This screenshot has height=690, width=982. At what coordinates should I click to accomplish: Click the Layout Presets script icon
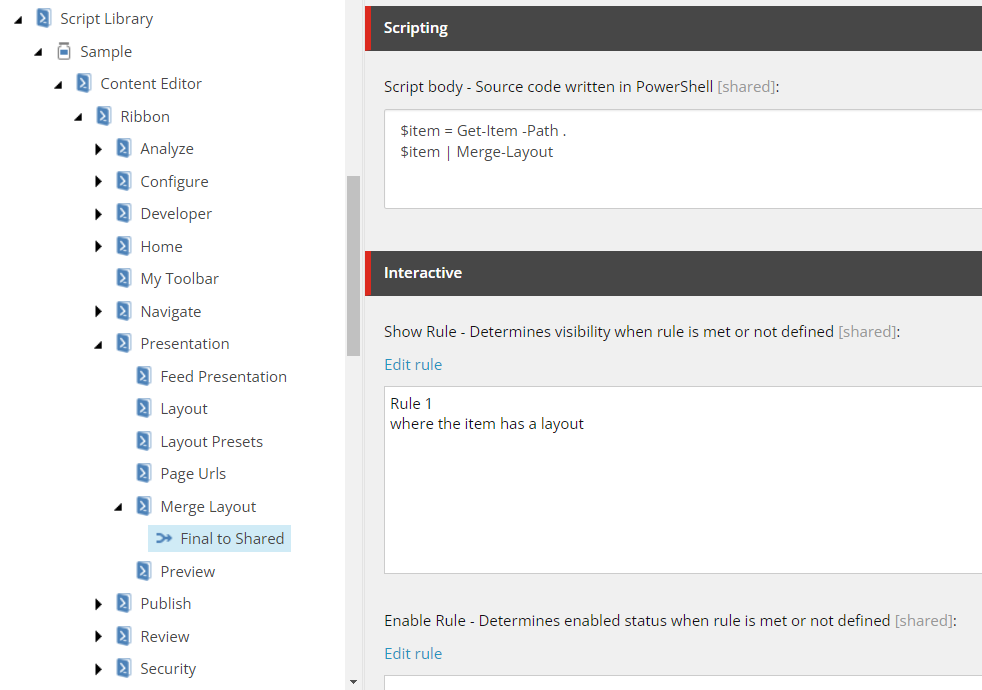[143, 441]
